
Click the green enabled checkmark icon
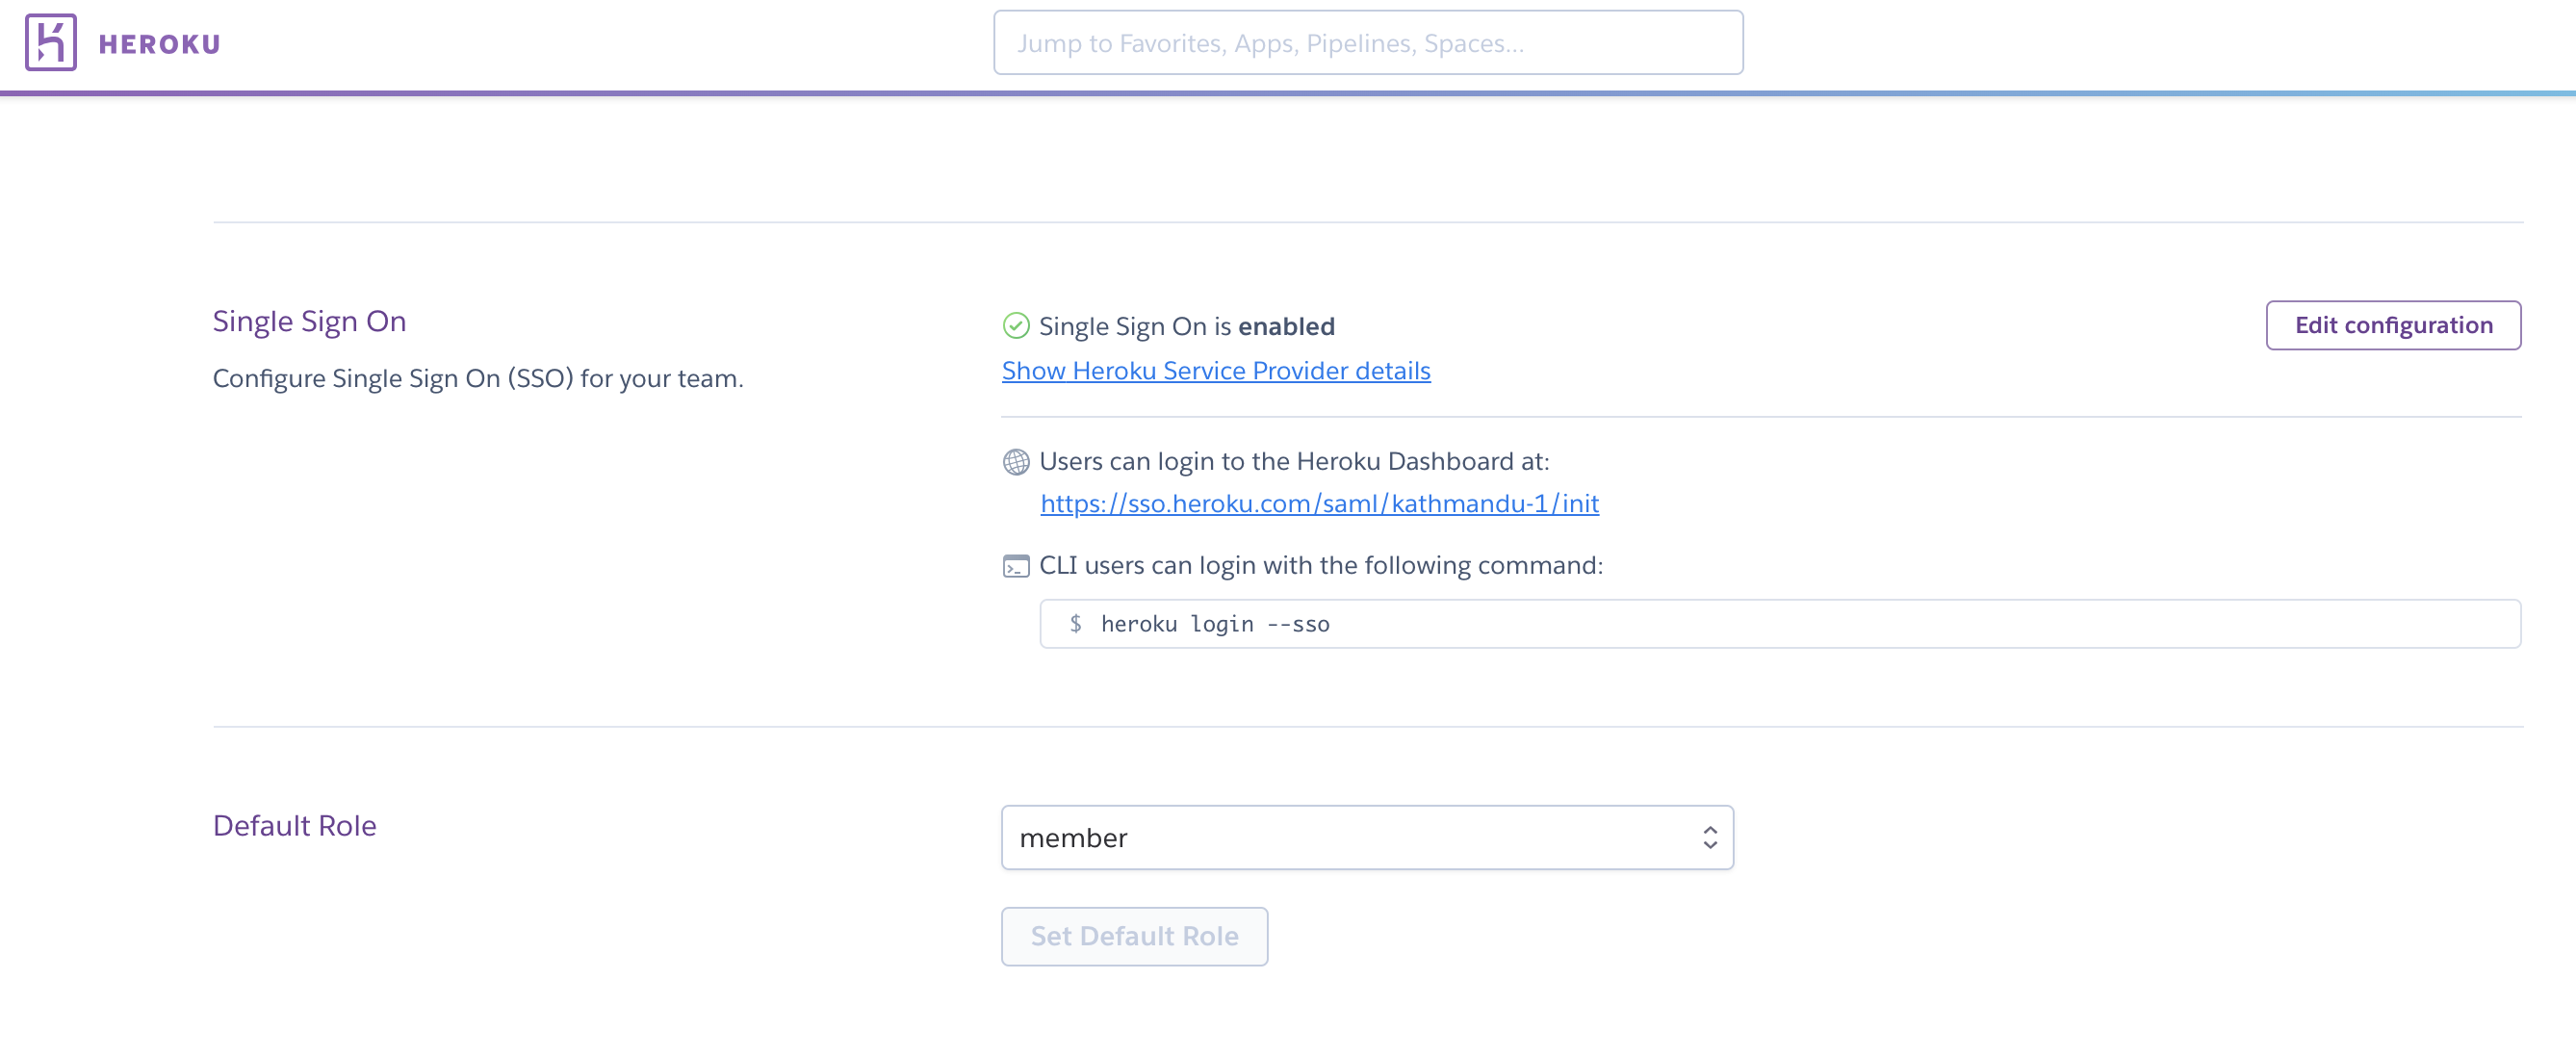tap(1016, 326)
